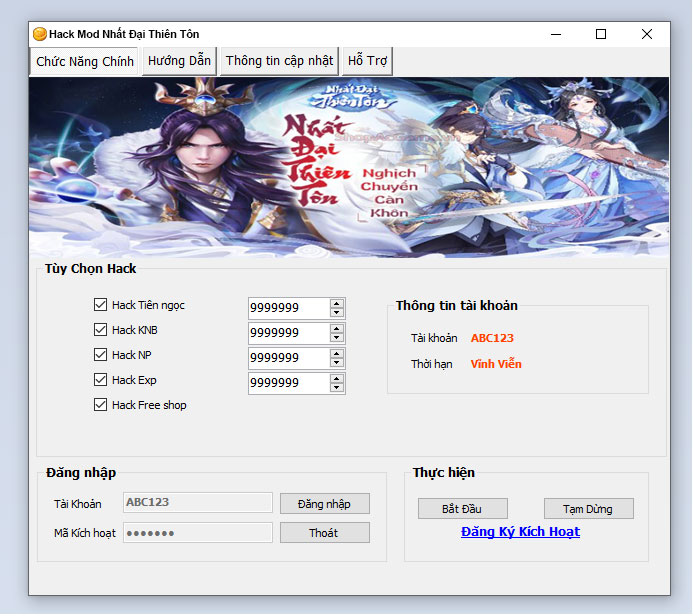Open the Hỗ Trợ tab
The image size is (693, 616).
[367, 61]
